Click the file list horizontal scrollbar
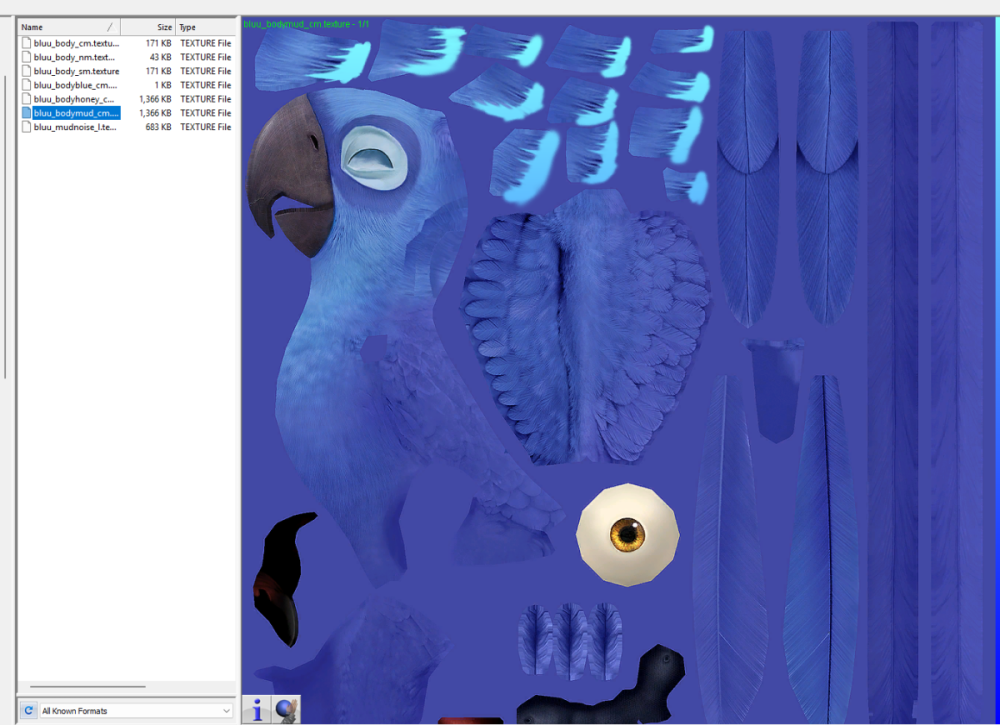This screenshot has width=1000, height=725. click(x=88, y=687)
